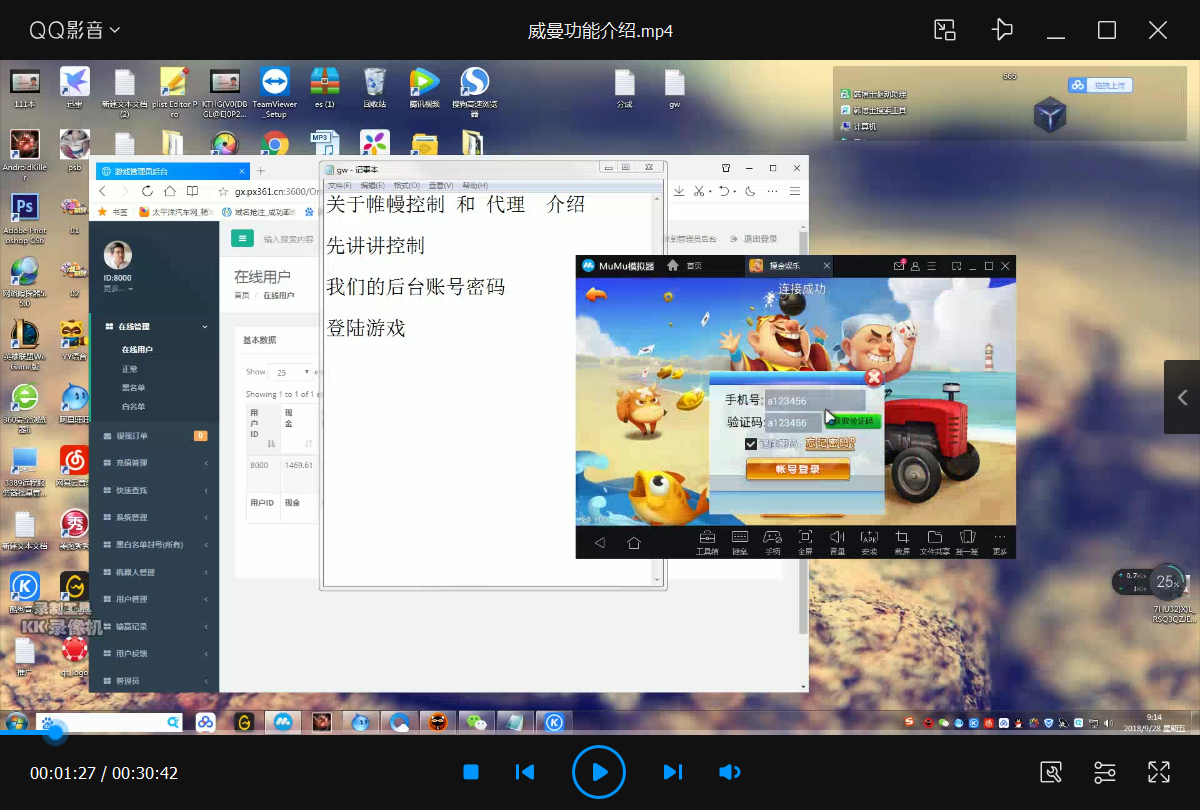The image size is (1200, 810).
Task: Click the 忘记密码? forgot password link
Action: 830,443
